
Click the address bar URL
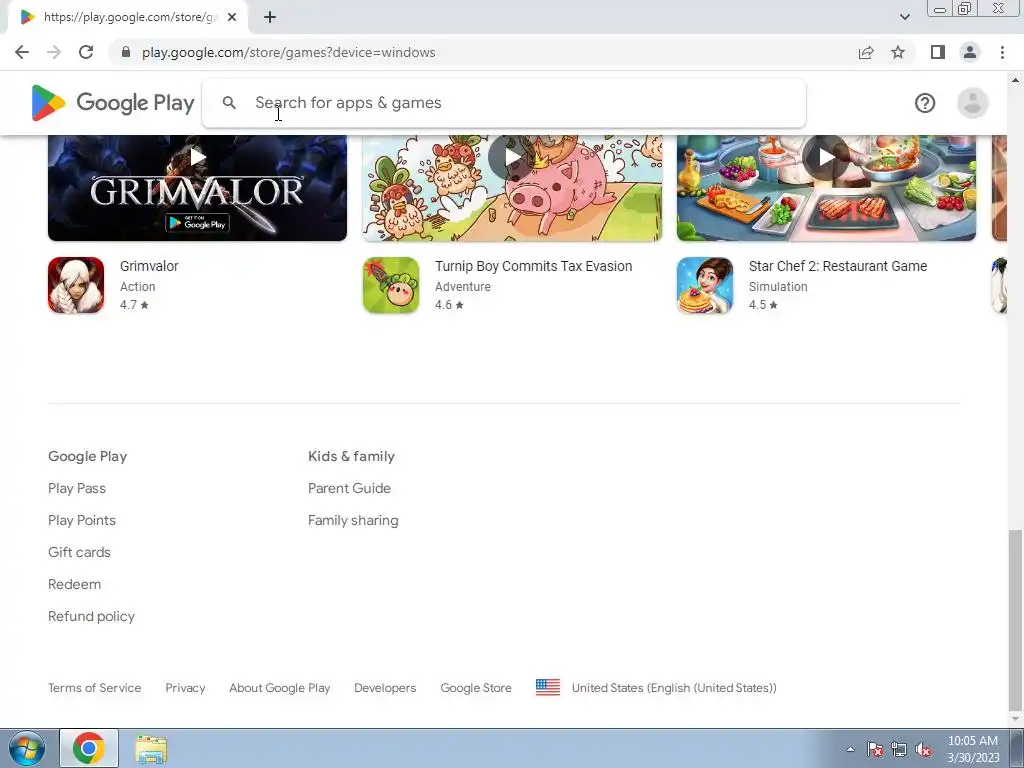click(x=289, y=52)
